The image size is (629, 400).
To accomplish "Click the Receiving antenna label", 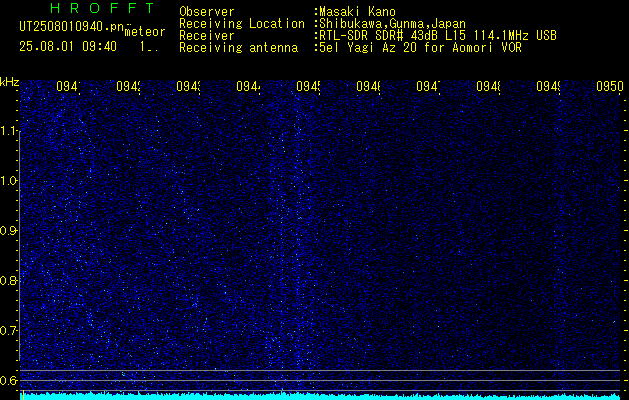I will click(238, 48).
